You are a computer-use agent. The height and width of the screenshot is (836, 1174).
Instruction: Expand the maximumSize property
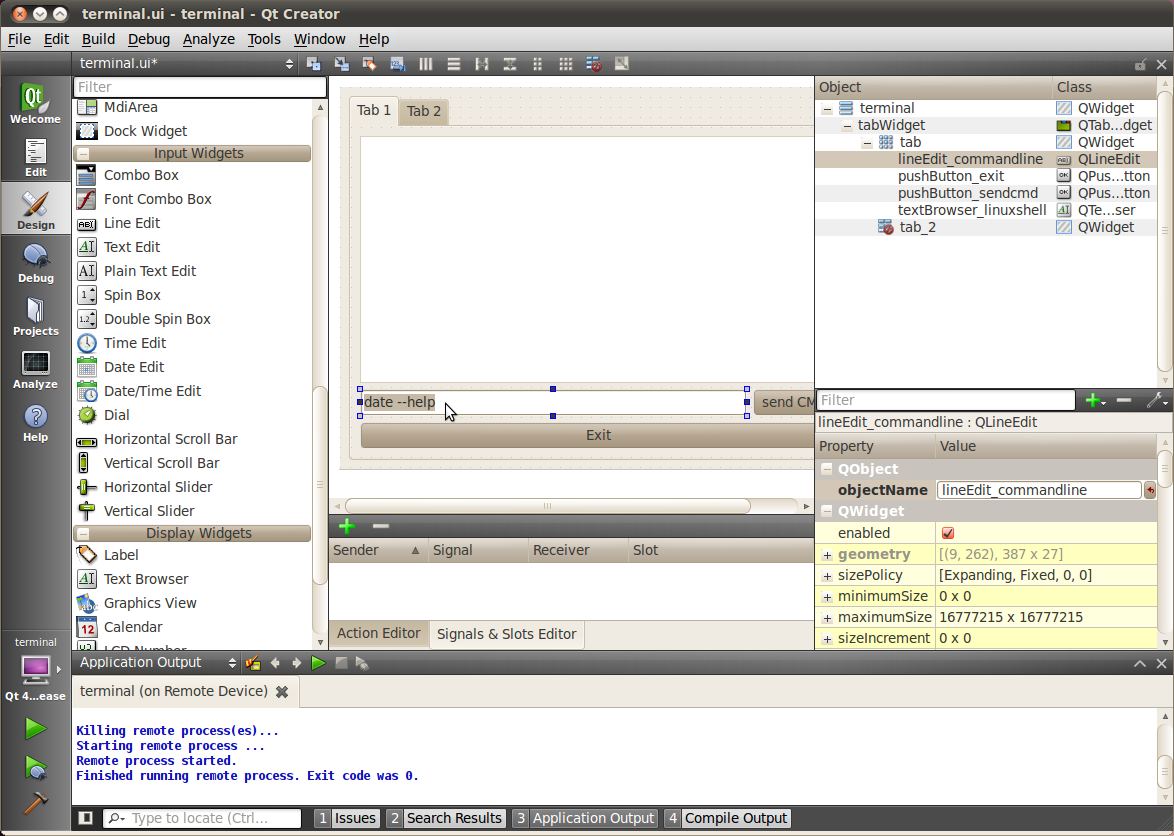[827, 617]
